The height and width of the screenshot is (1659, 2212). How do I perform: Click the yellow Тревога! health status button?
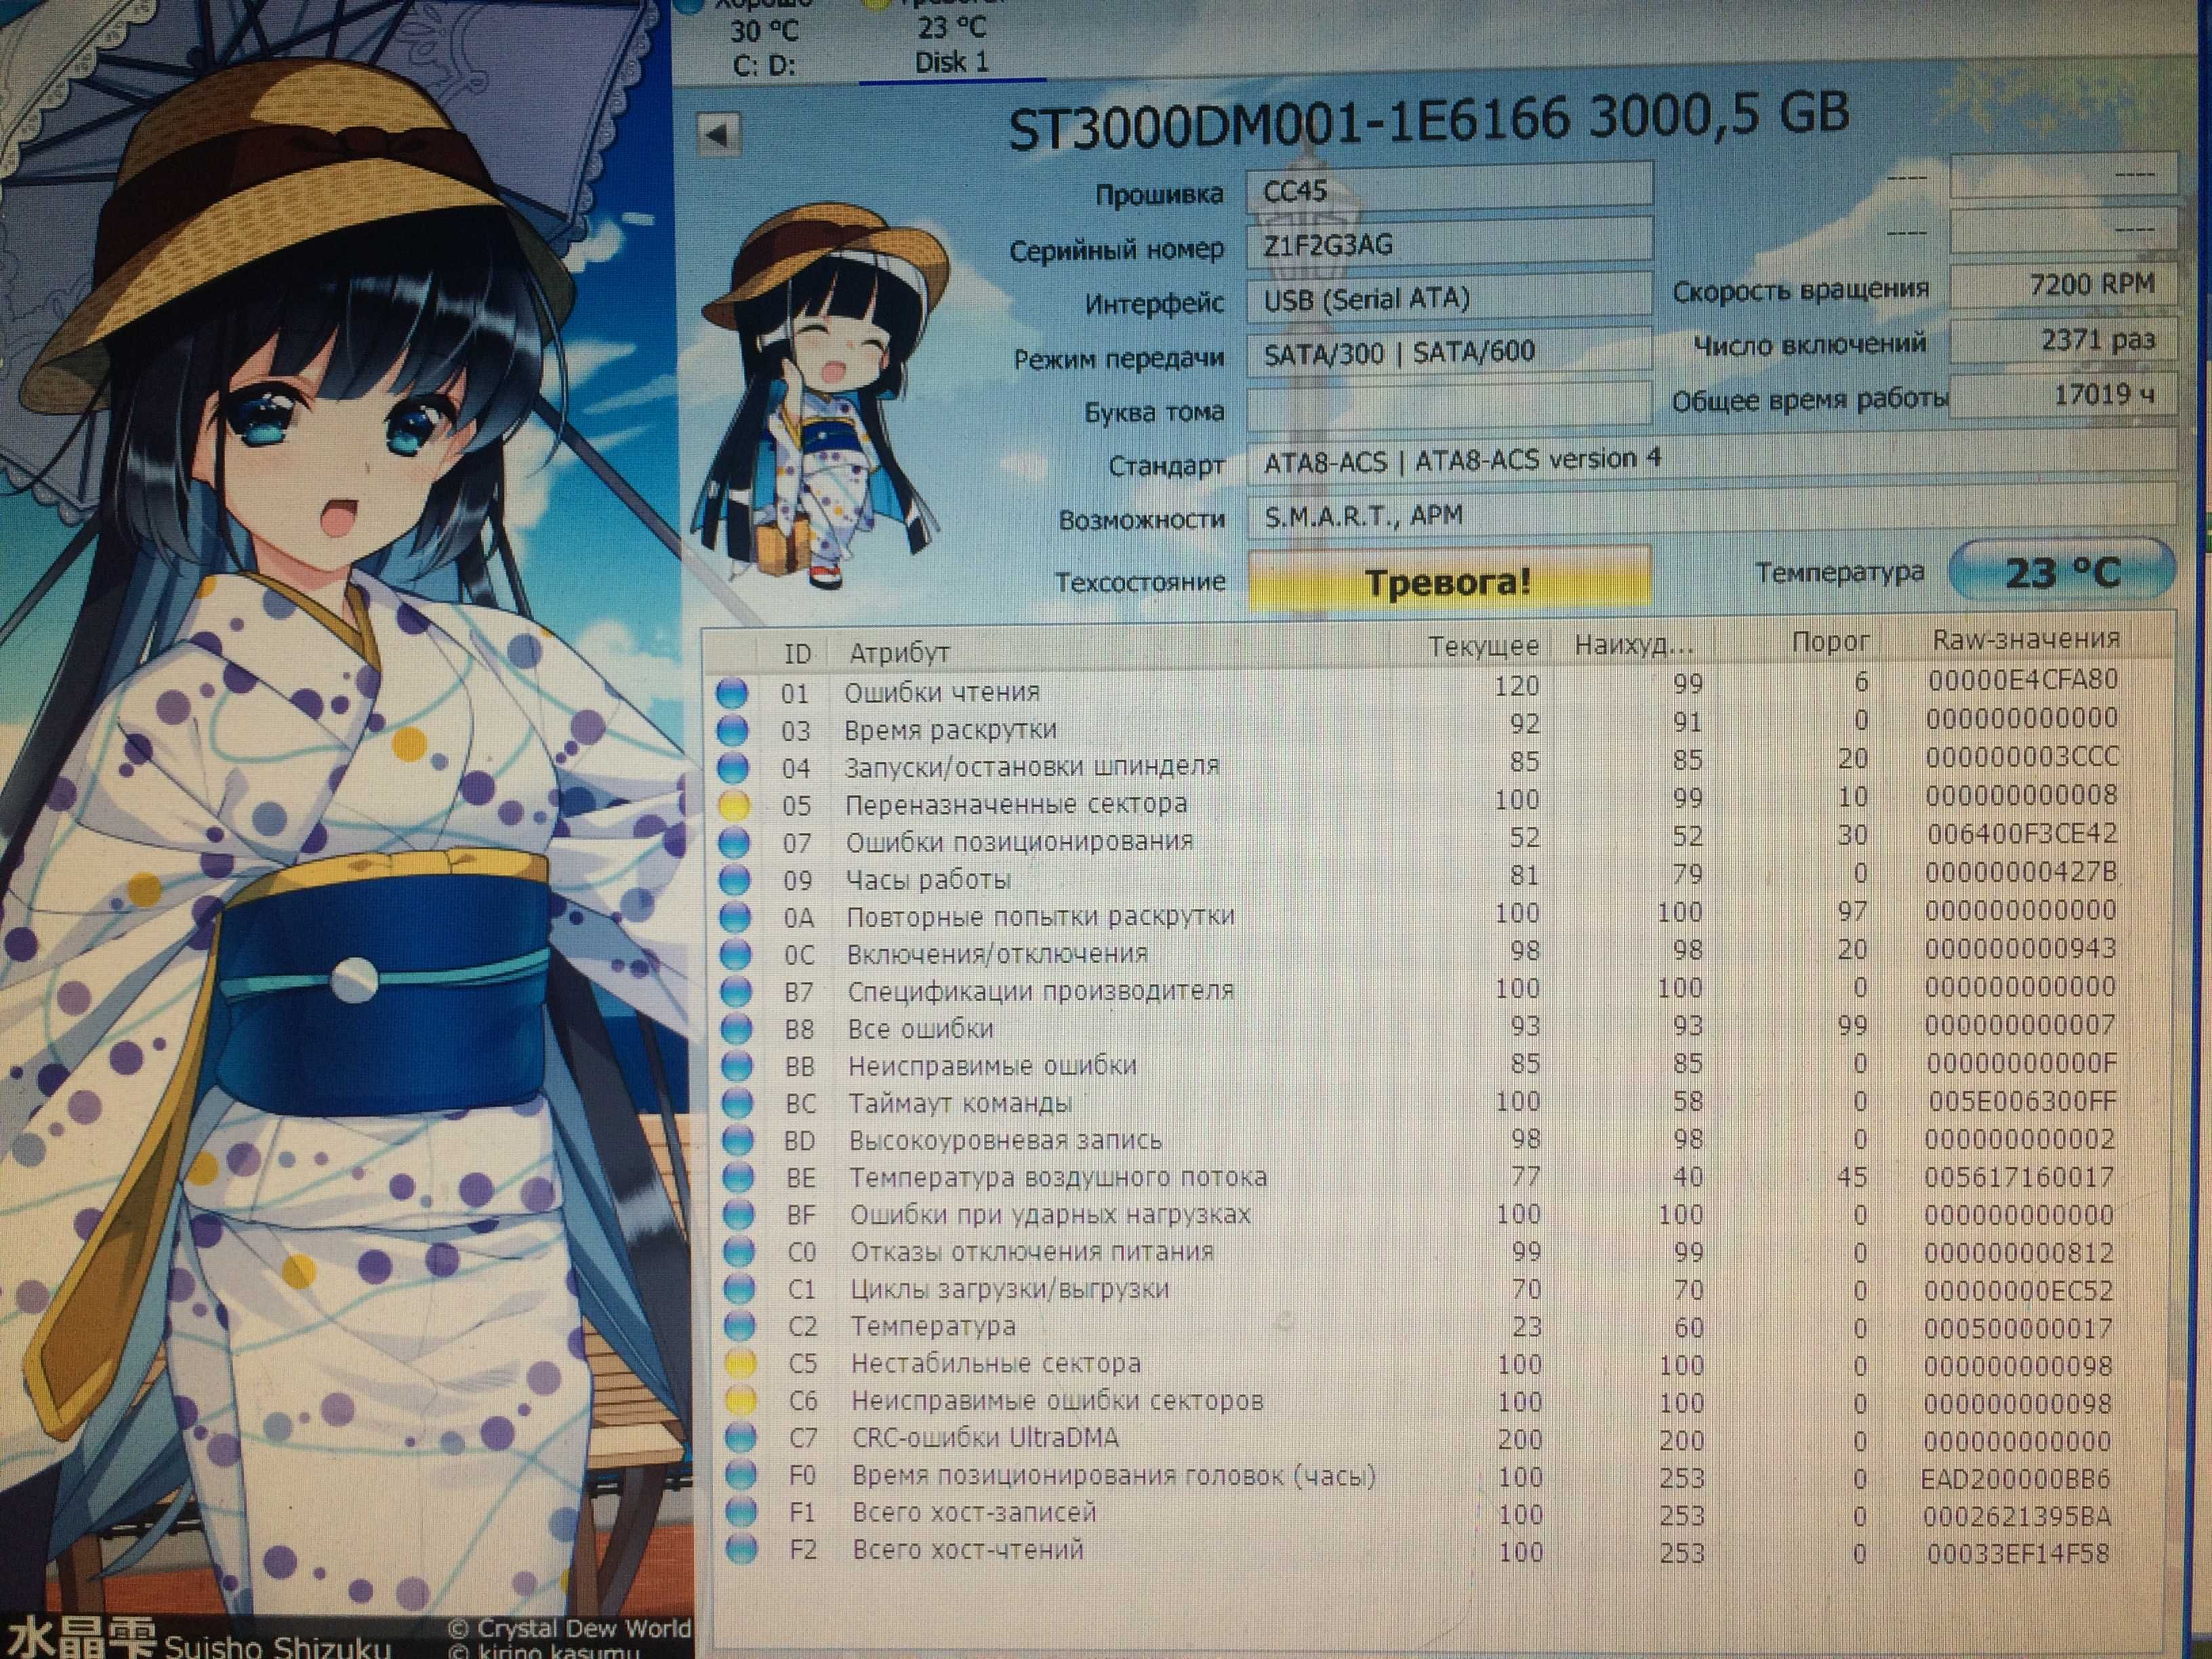(1449, 579)
